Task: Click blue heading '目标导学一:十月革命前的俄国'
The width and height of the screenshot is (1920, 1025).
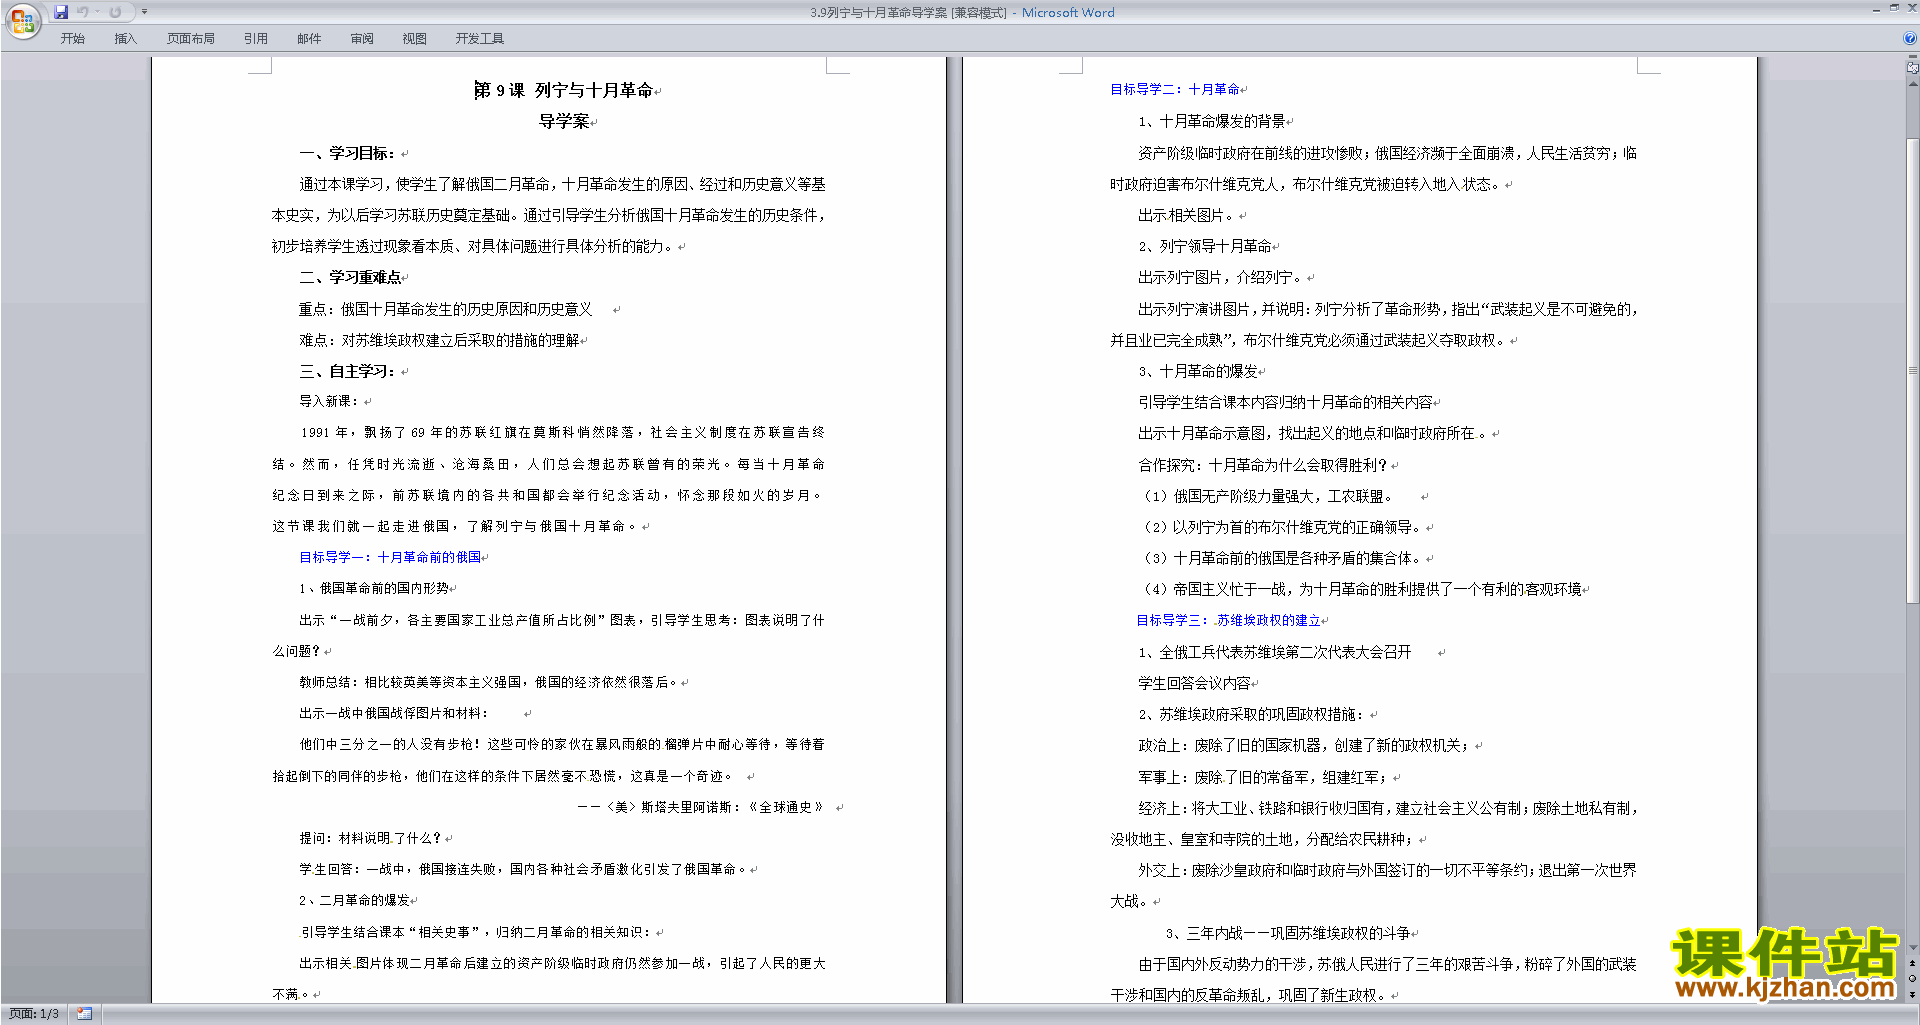Action: [x=390, y=557]
